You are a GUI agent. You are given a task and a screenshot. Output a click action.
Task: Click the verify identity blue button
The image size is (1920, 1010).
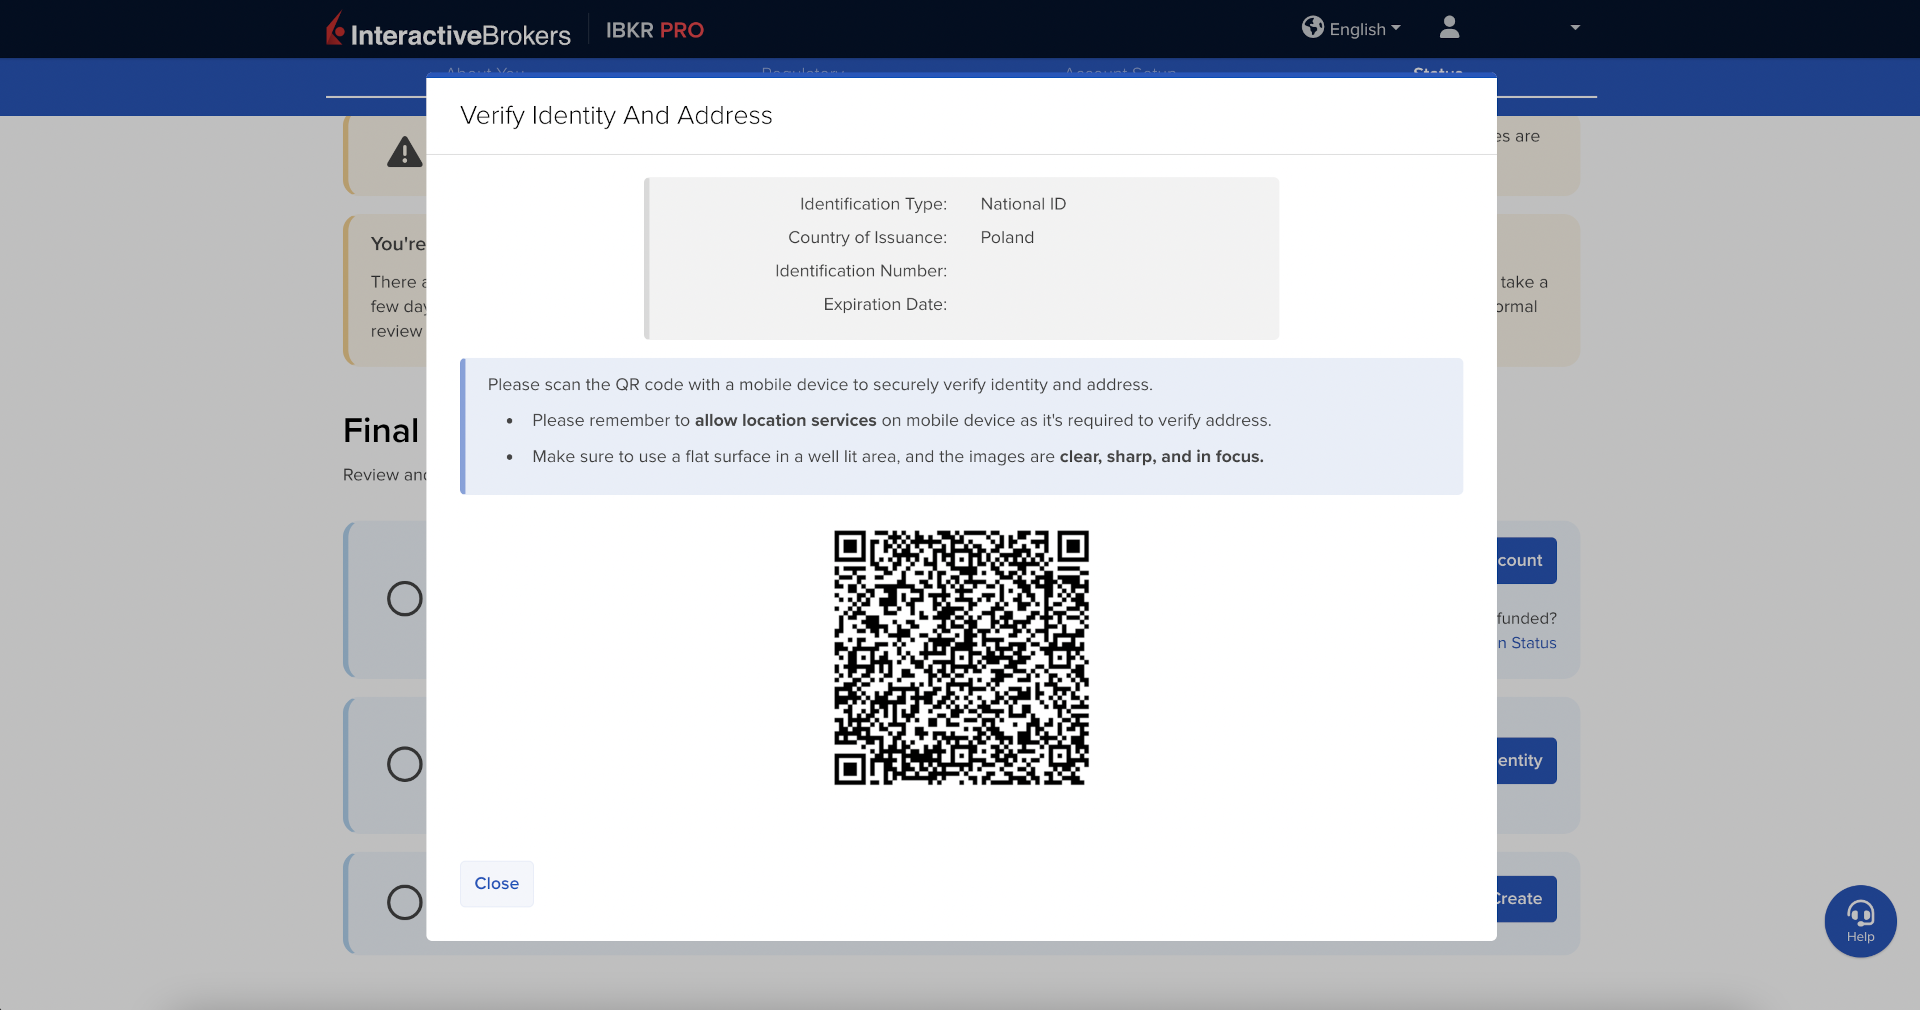(x=1526, y=761)
